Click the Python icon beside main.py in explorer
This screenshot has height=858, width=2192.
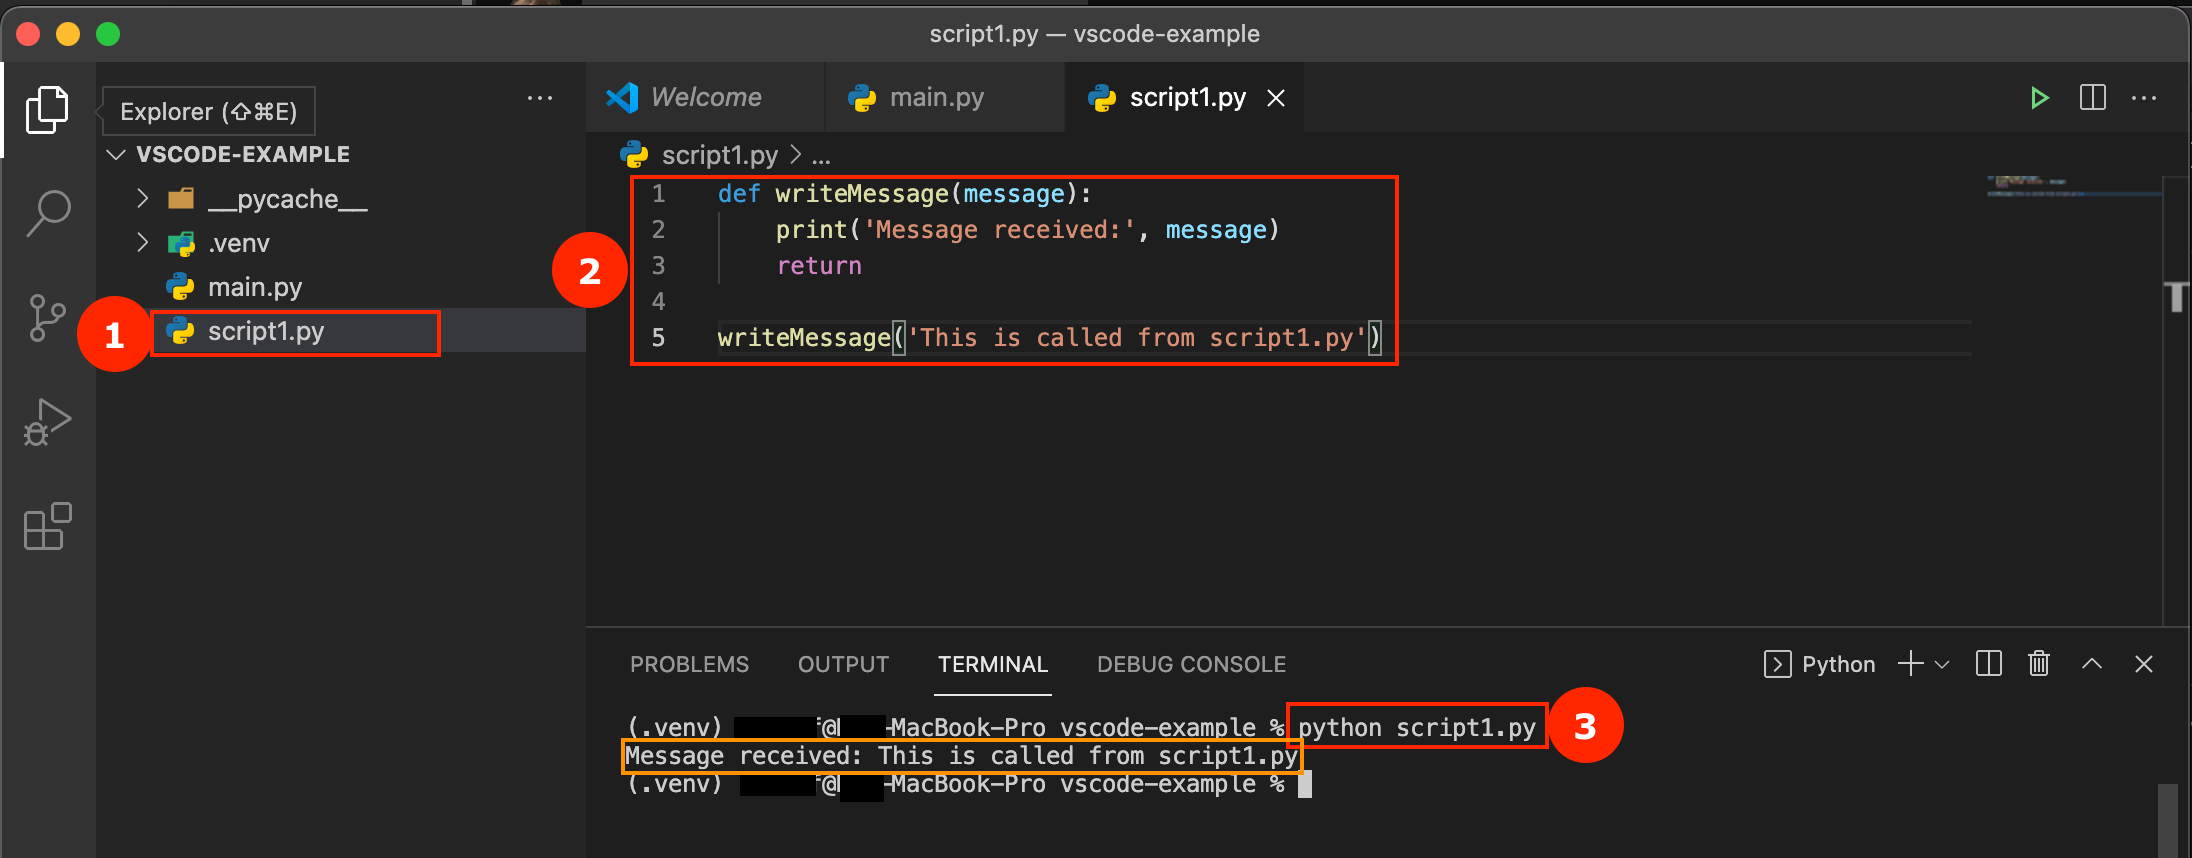[x=180, y=288]
